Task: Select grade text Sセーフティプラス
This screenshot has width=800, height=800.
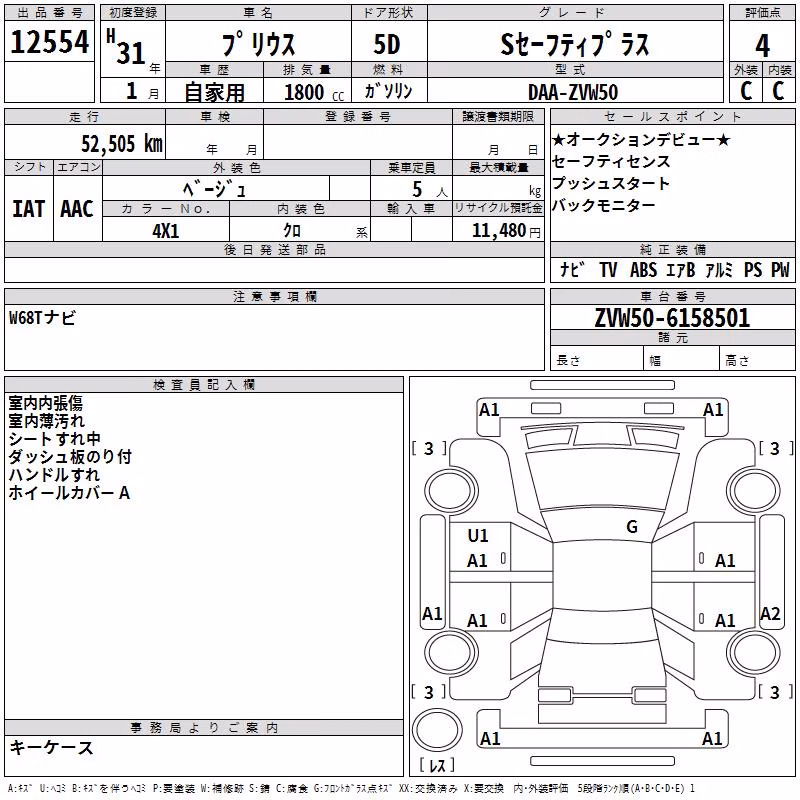Action: [x=575, y=44]
